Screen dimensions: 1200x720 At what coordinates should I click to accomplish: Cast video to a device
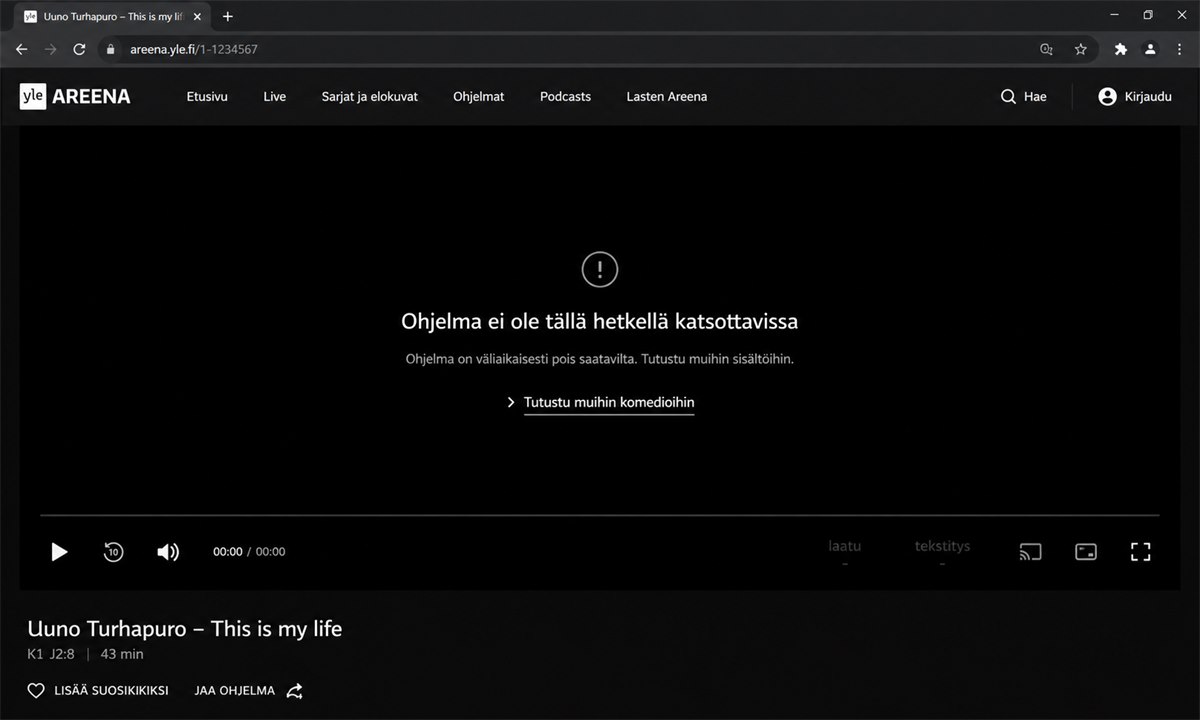coord(1030,552)
